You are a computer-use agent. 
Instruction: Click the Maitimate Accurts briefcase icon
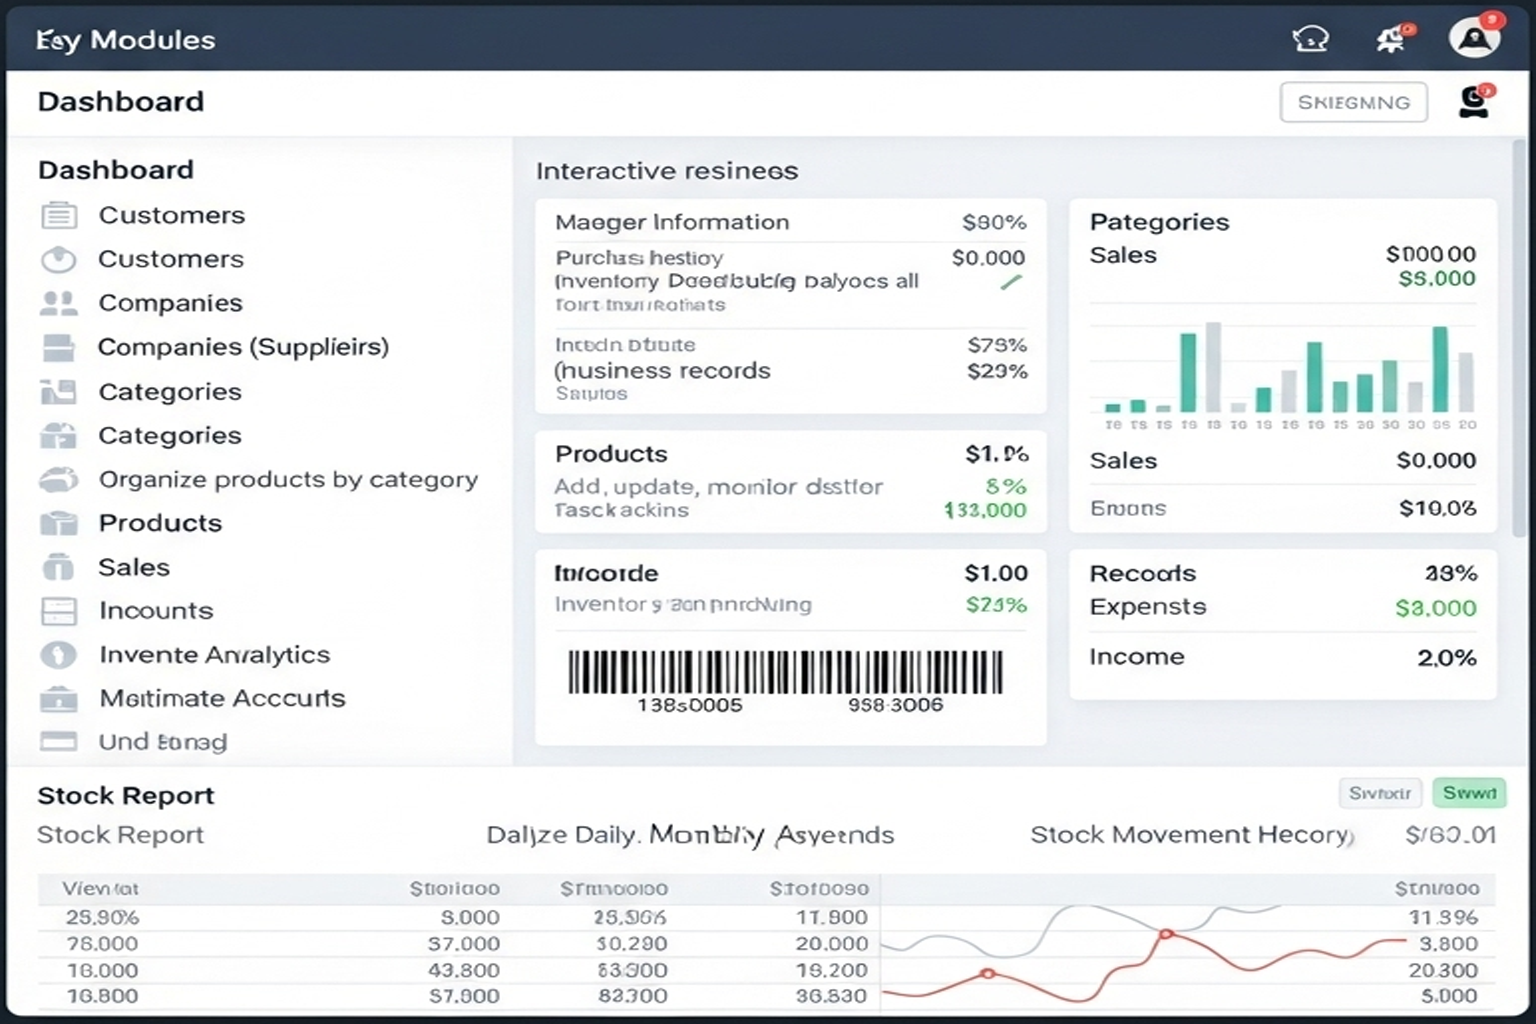pyautogui.click(x=59, y=699)
